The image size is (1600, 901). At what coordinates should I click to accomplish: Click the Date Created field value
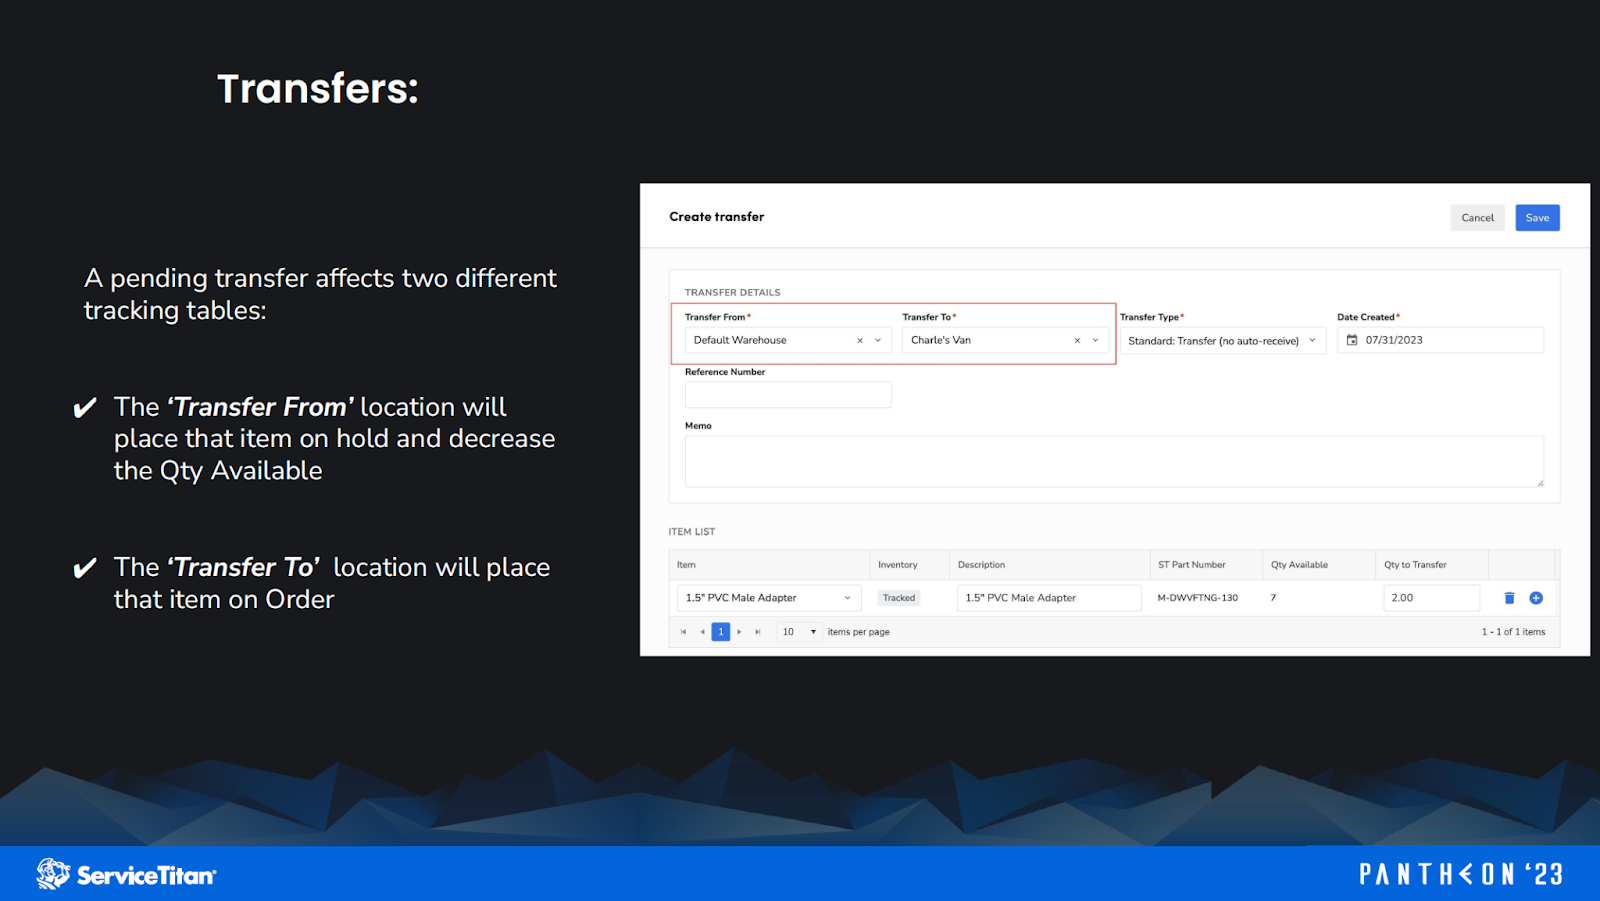[x=1394, y=340]
